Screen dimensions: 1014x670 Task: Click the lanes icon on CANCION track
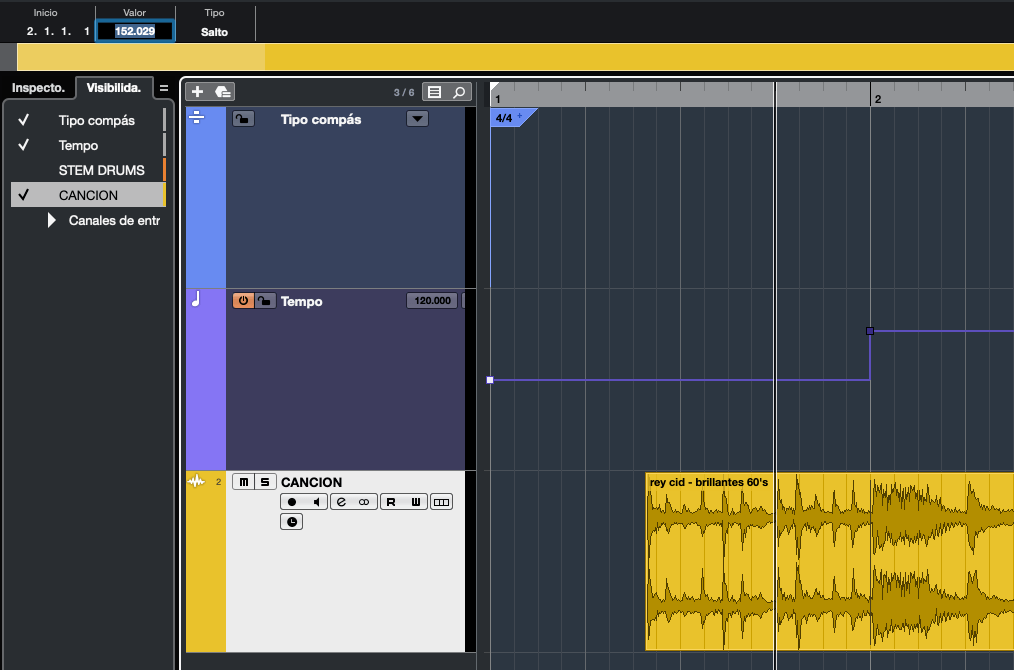coord(441,502)
